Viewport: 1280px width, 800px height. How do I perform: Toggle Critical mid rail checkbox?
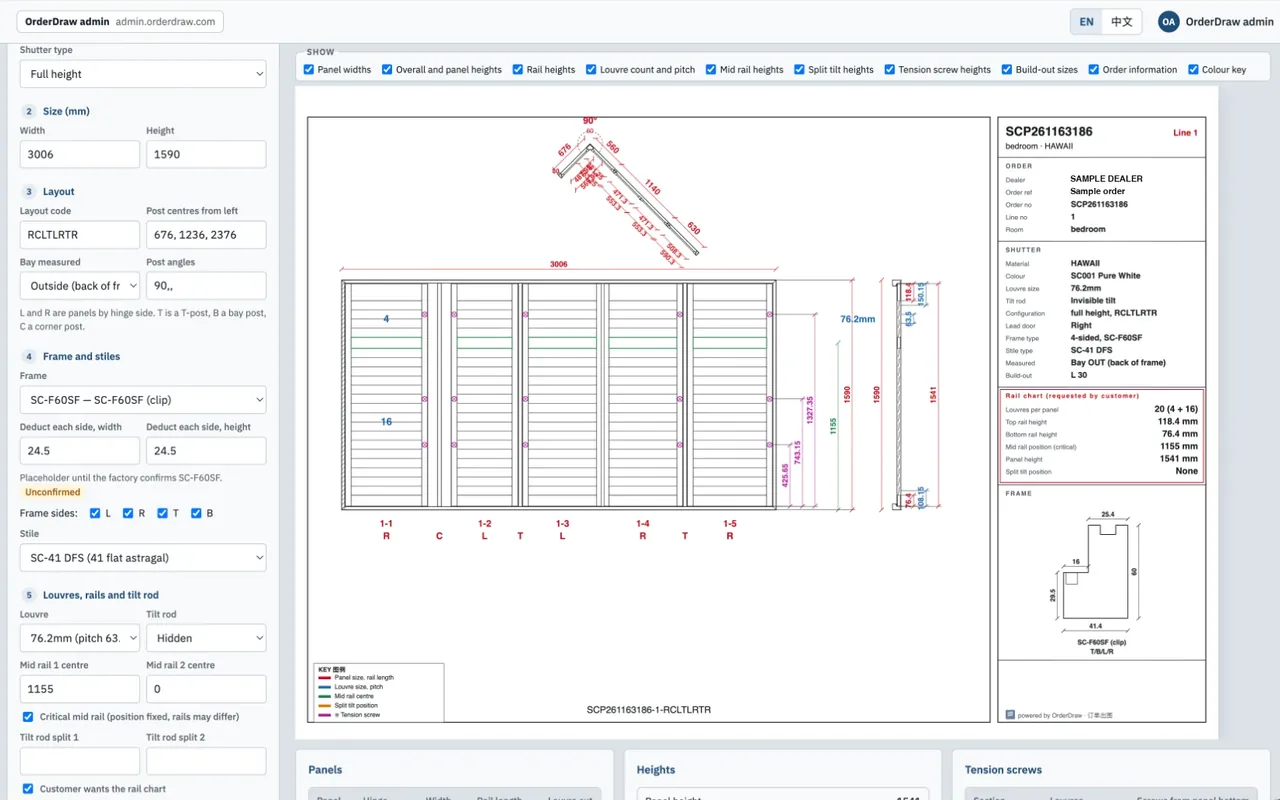pos(28,717)
